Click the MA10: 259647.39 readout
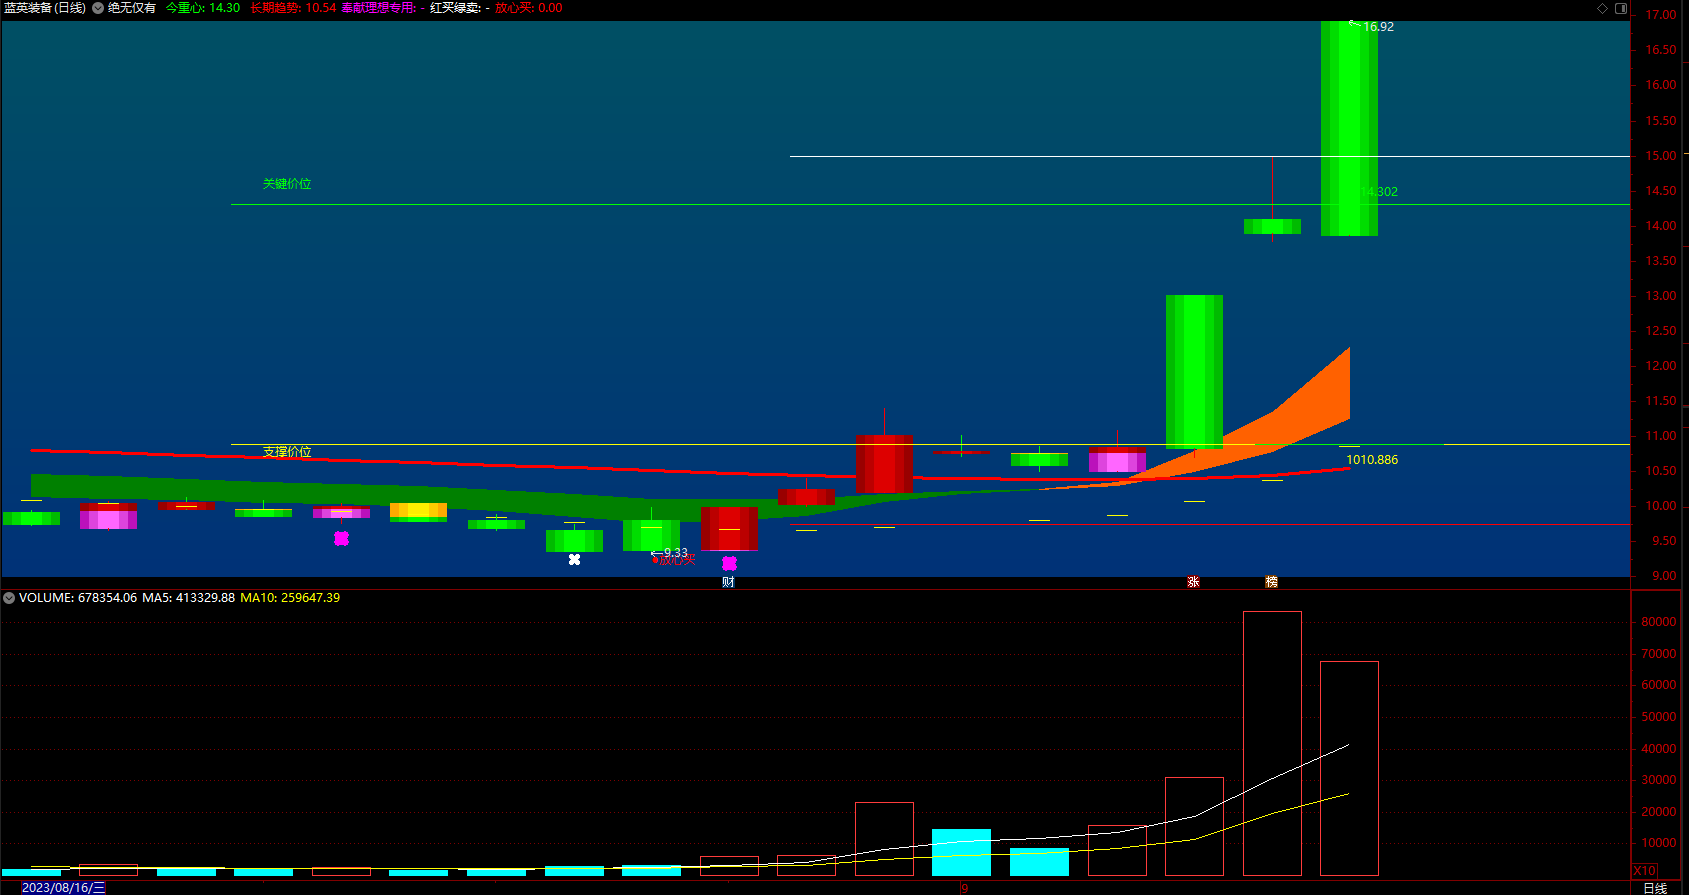The width and height of the screenshot is (1689, 895). click(290, 598)
